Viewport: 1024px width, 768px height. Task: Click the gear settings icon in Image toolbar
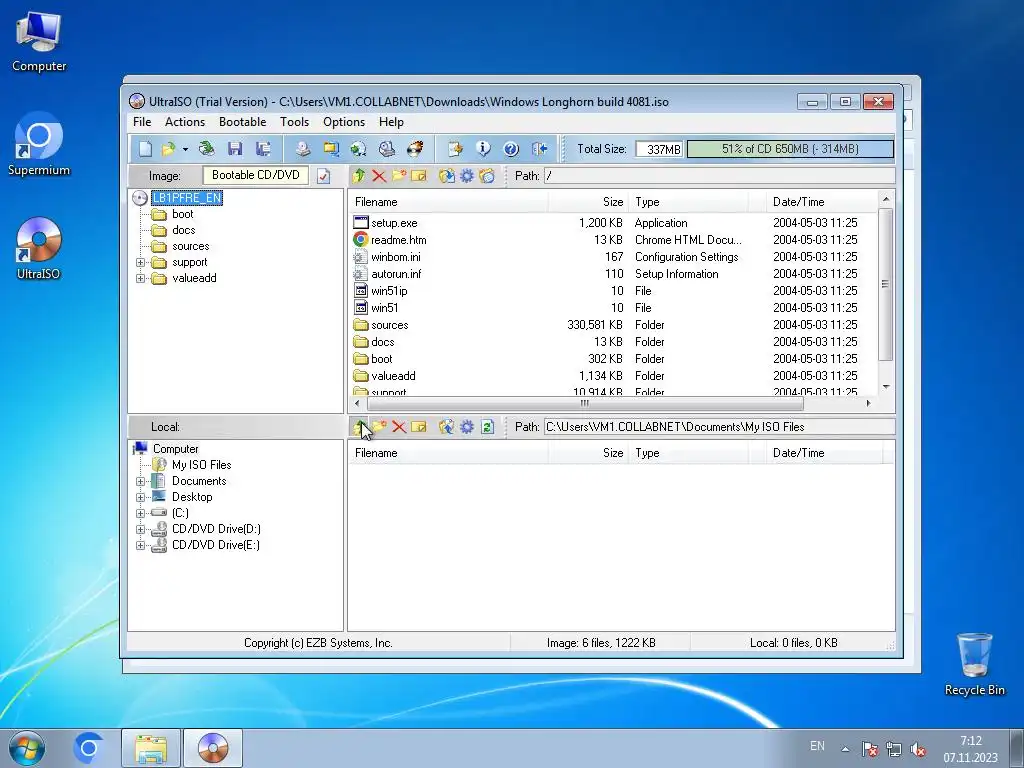pyautogui.click(x=467, y=176)
